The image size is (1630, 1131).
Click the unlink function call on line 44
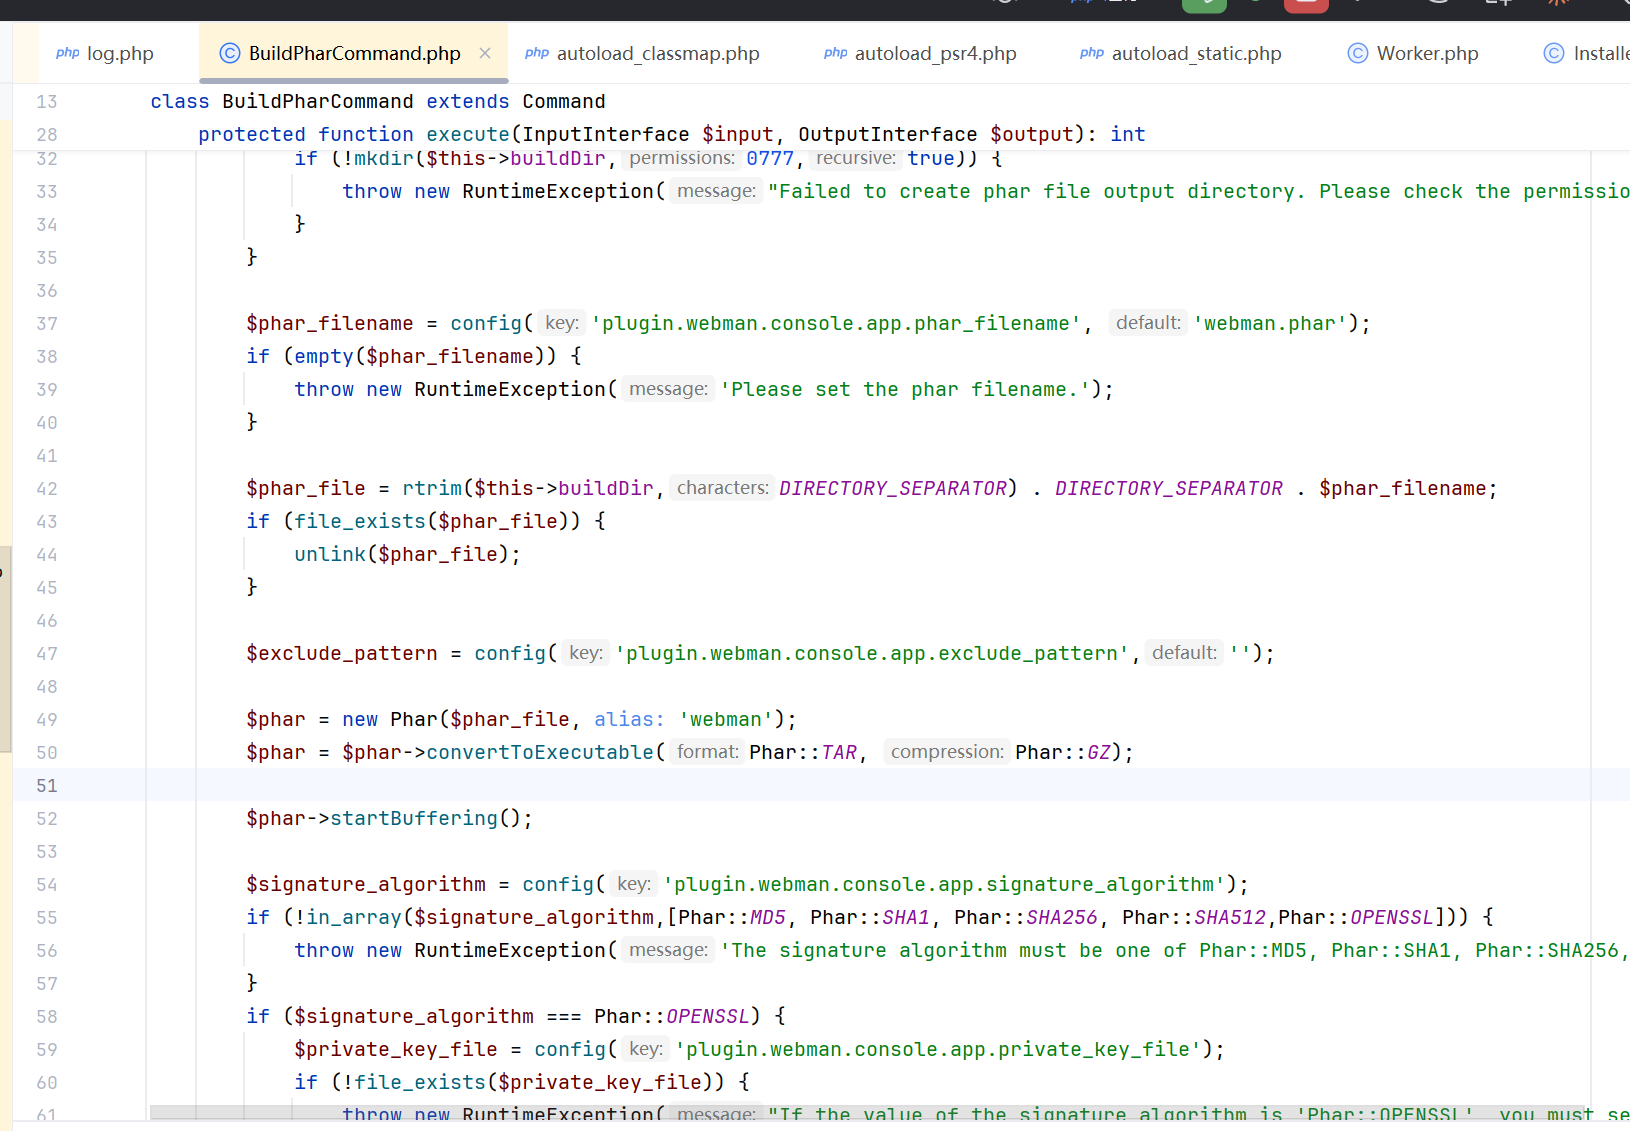pos(330,555)
